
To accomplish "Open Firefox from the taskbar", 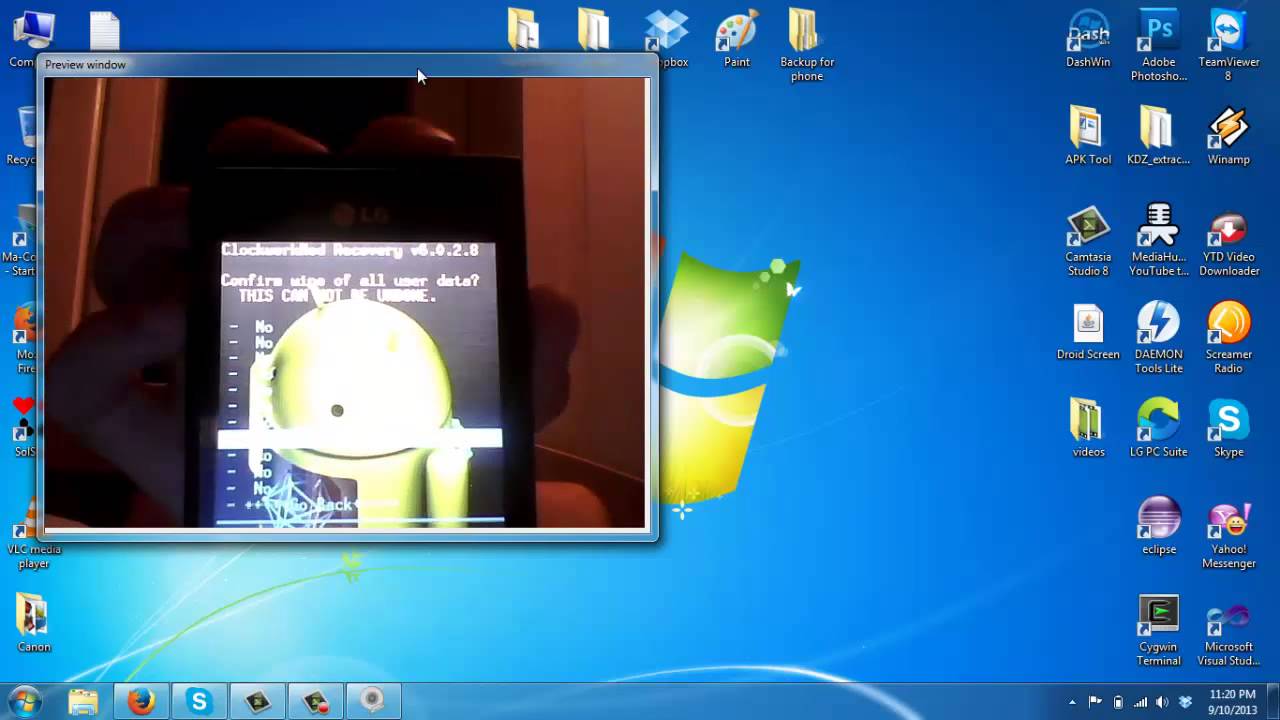I will [141, 702].
